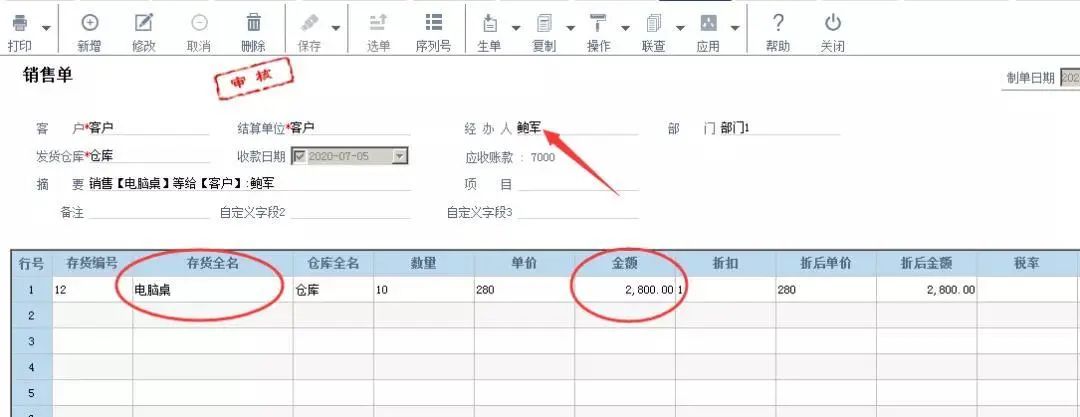
Task: Open the 收款日期 date dropdown
Action: 400,156
